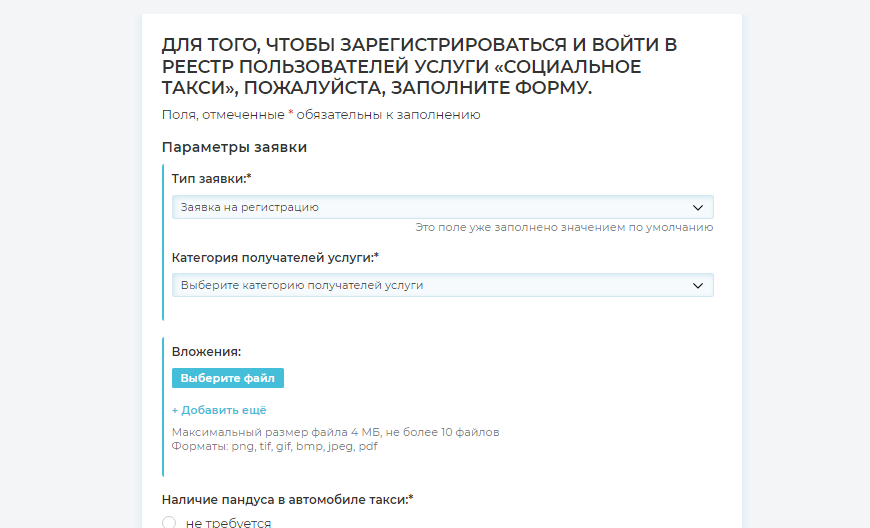870x528 pixels.
Task: Click the chevron arrow in 'Заявка на регистрацию' field
Action: (x=697, y=207)
